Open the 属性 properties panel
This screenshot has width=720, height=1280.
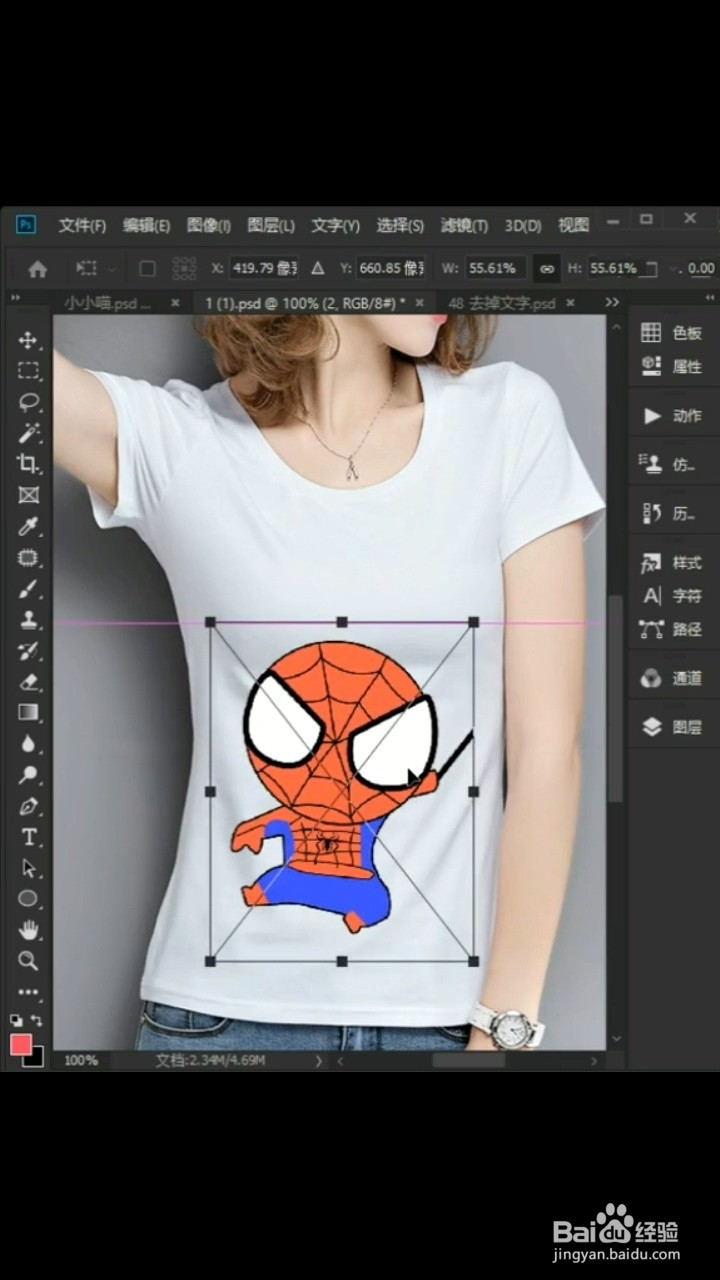pyautogui.click(x=671, y=366)
